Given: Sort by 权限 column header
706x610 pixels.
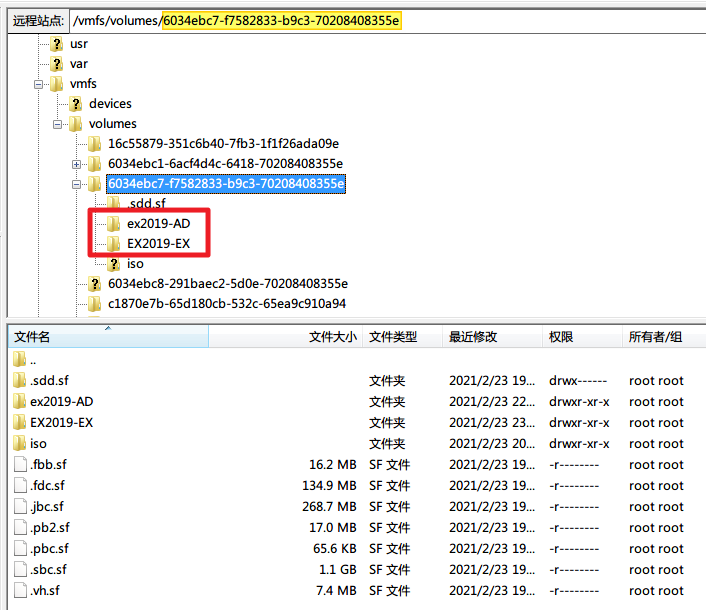Looking at the screenshot, I should 582,337.
